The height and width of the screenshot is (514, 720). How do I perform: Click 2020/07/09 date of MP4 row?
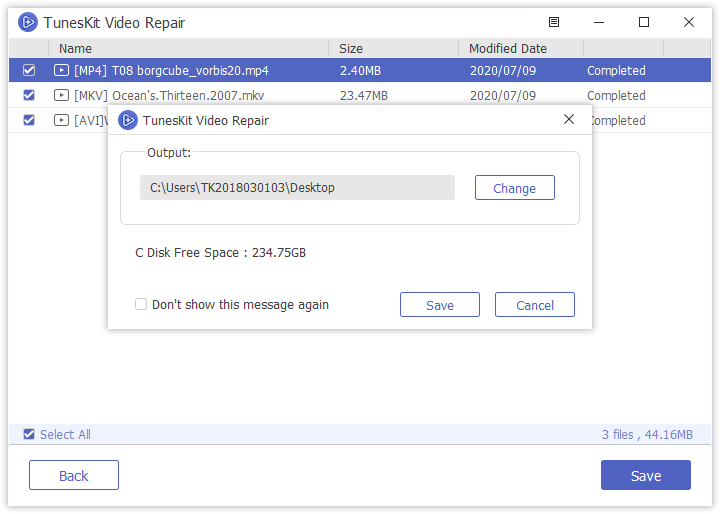tap(503, 70)
